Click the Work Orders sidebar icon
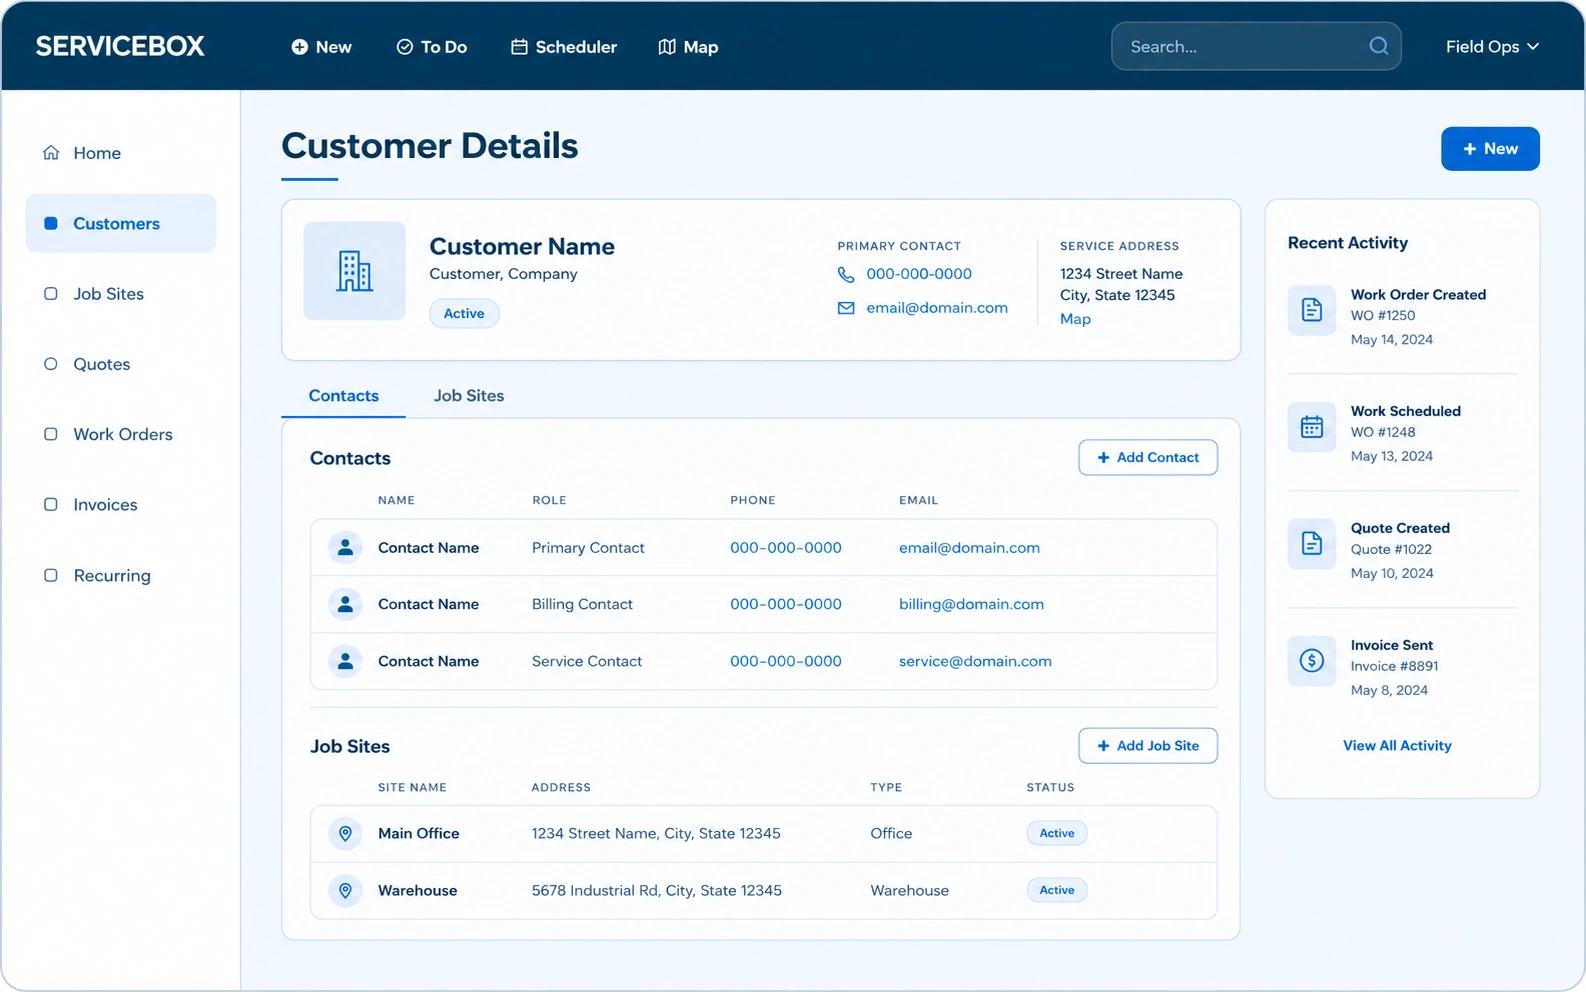The image size is (1586, 992). tap(51, 434)
